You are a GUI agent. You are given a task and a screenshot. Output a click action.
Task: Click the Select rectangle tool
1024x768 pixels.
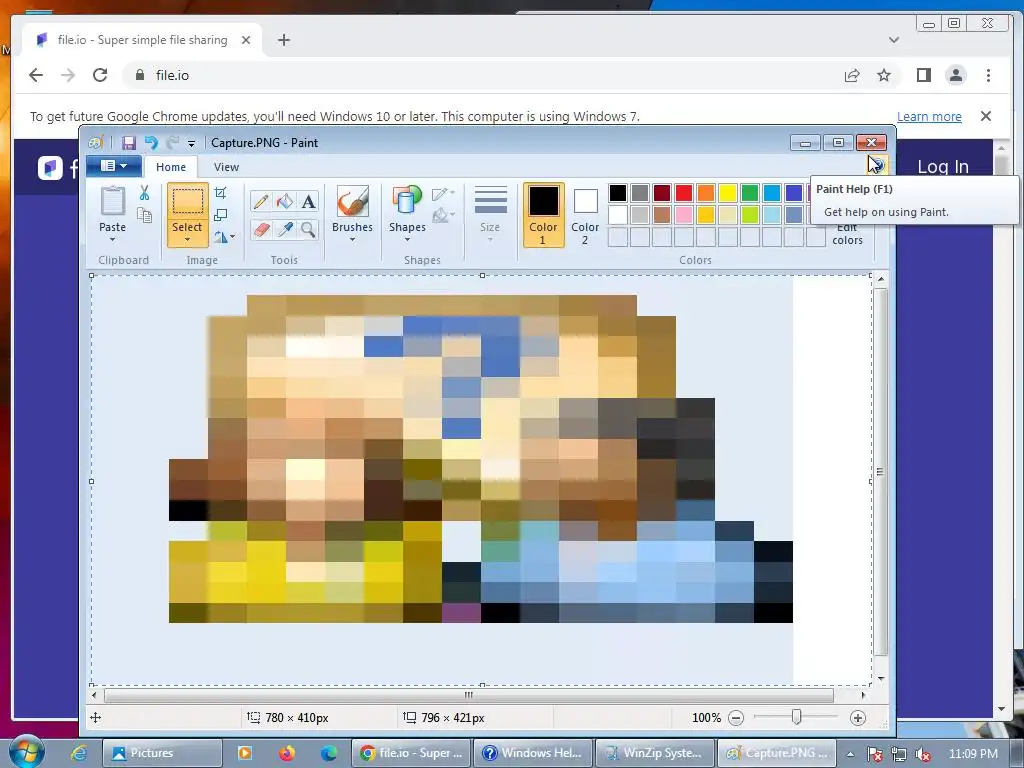(x=187, y=201)
